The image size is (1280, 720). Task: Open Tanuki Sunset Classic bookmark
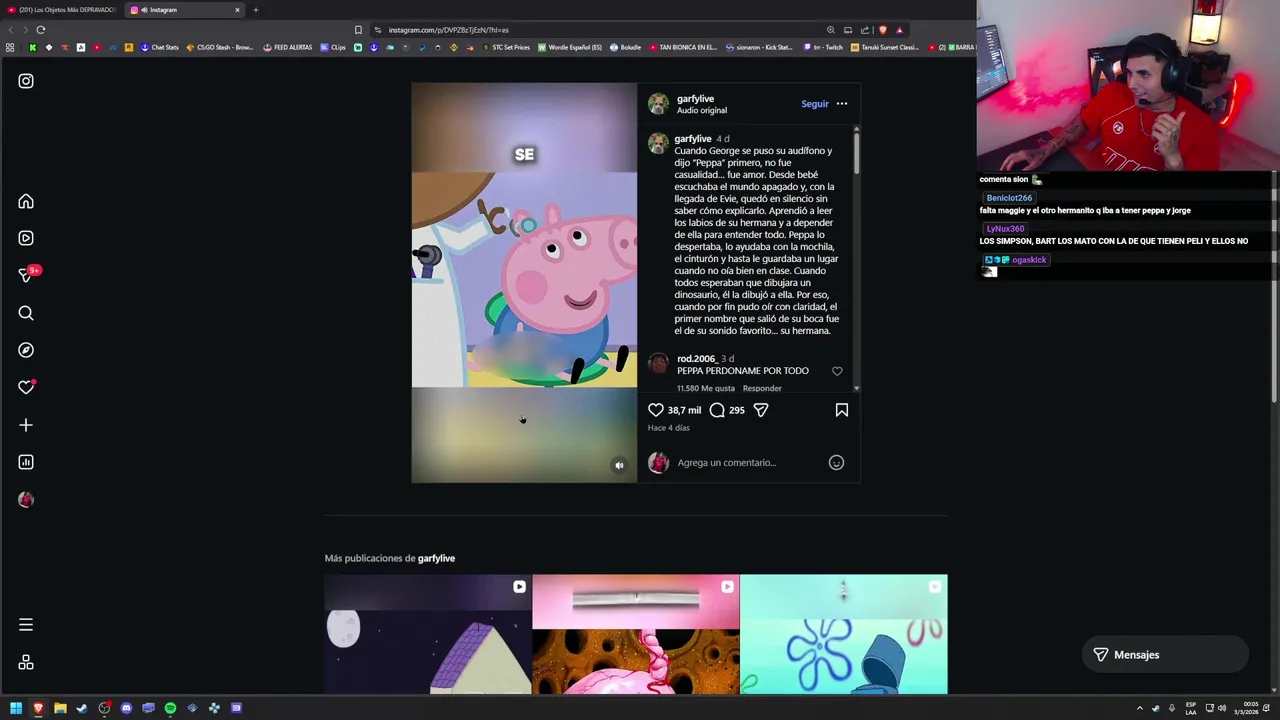[x=886, y=47]
